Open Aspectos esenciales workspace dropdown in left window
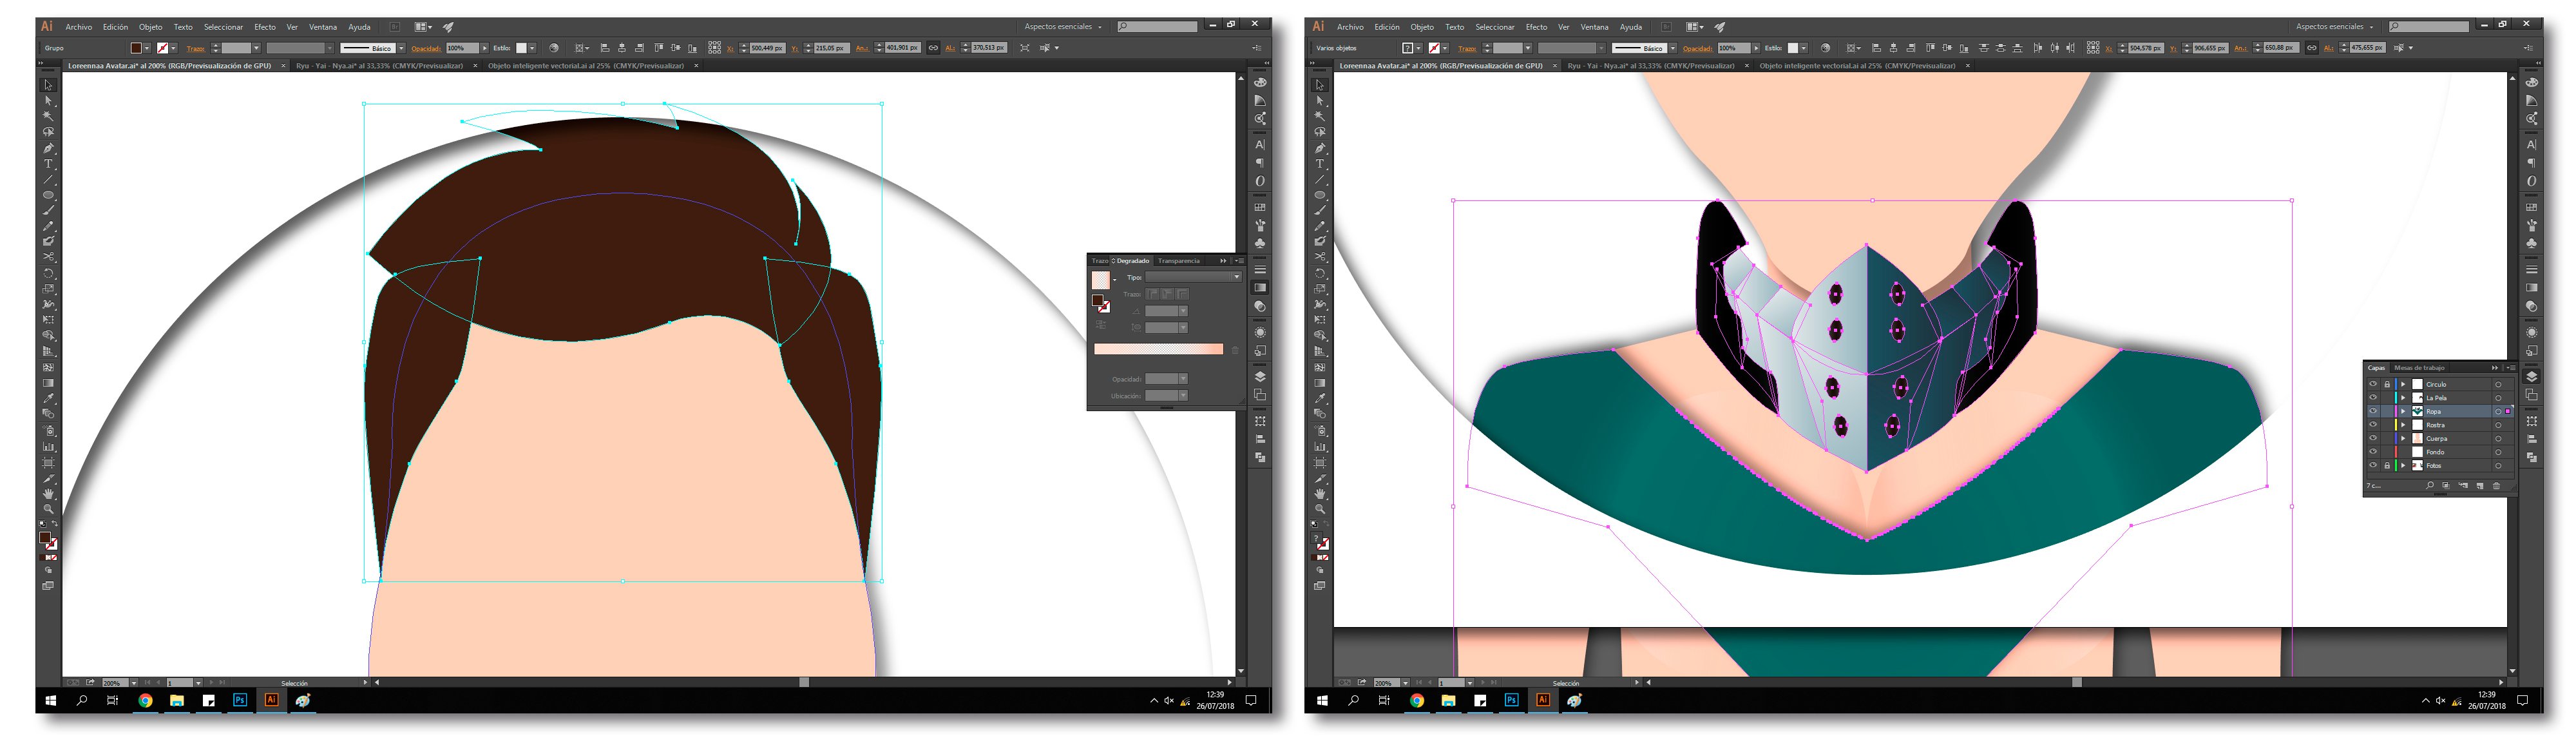 [1063, 27]
